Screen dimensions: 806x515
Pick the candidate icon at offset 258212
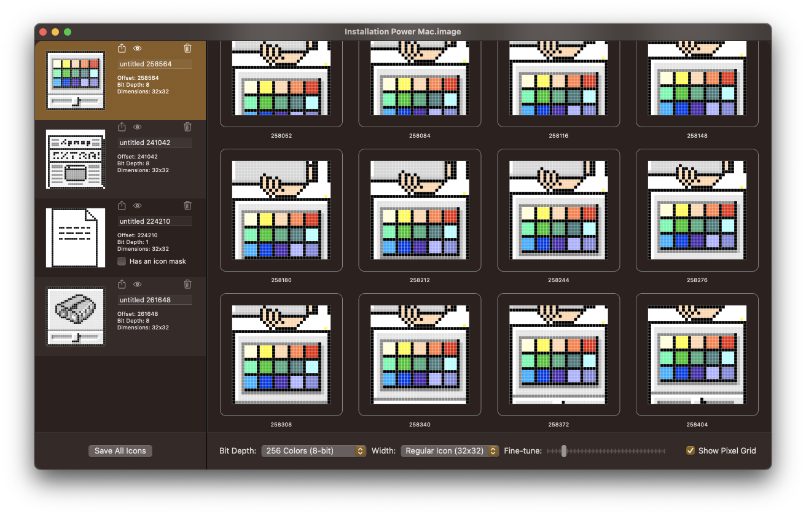(420, 210)
